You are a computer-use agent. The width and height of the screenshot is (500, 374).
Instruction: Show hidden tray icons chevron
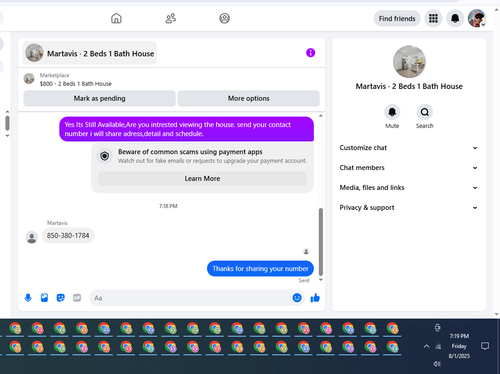pyautogui.click(x=426, y=346)
